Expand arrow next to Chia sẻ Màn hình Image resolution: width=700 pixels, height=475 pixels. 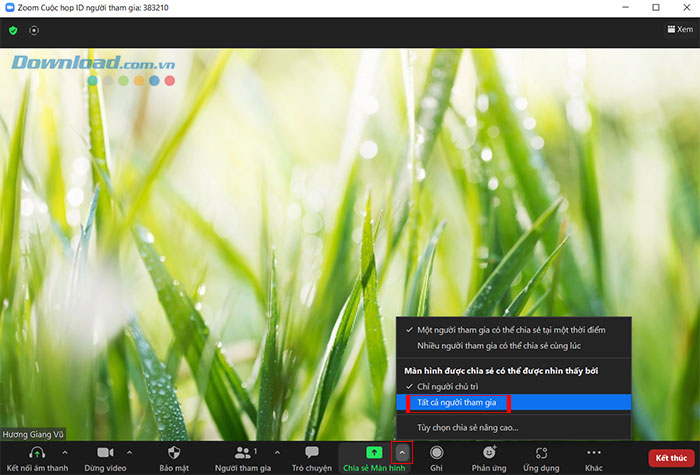401,453
